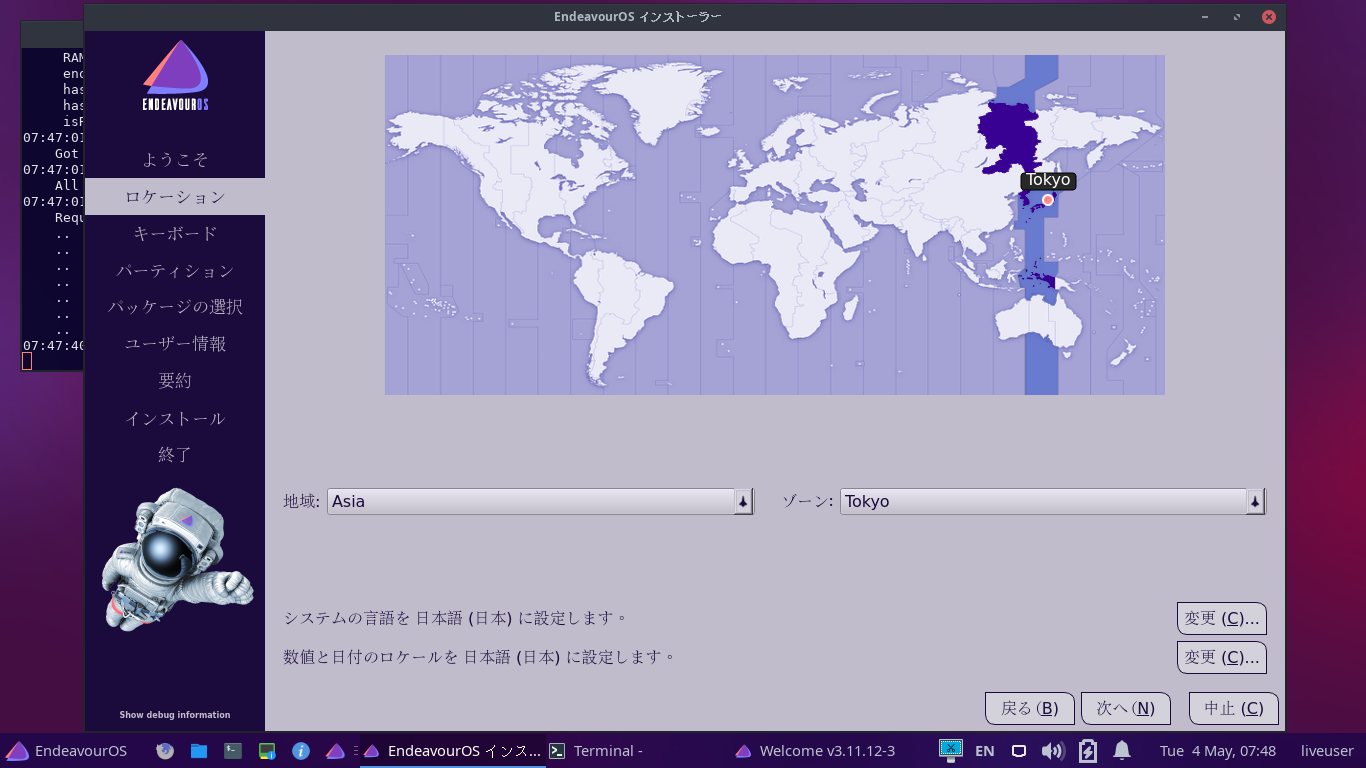The image size is (1366, 768).
Task: Launch Firefox from the taskbar
Action: tap(165, 751)
